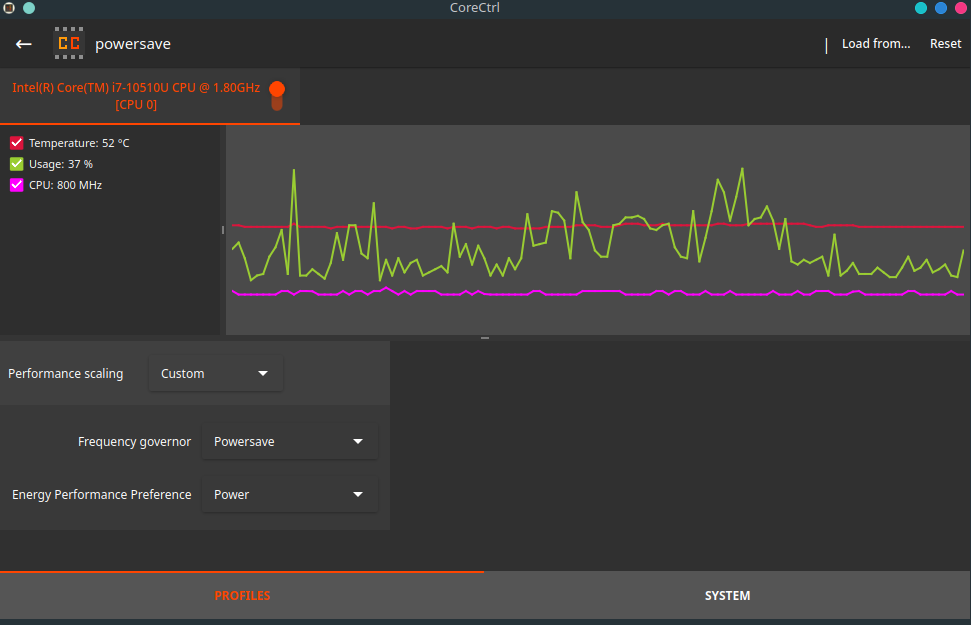971x625 pixels.
Task: Click the Load from... button
Action: (x=876, y=44)
